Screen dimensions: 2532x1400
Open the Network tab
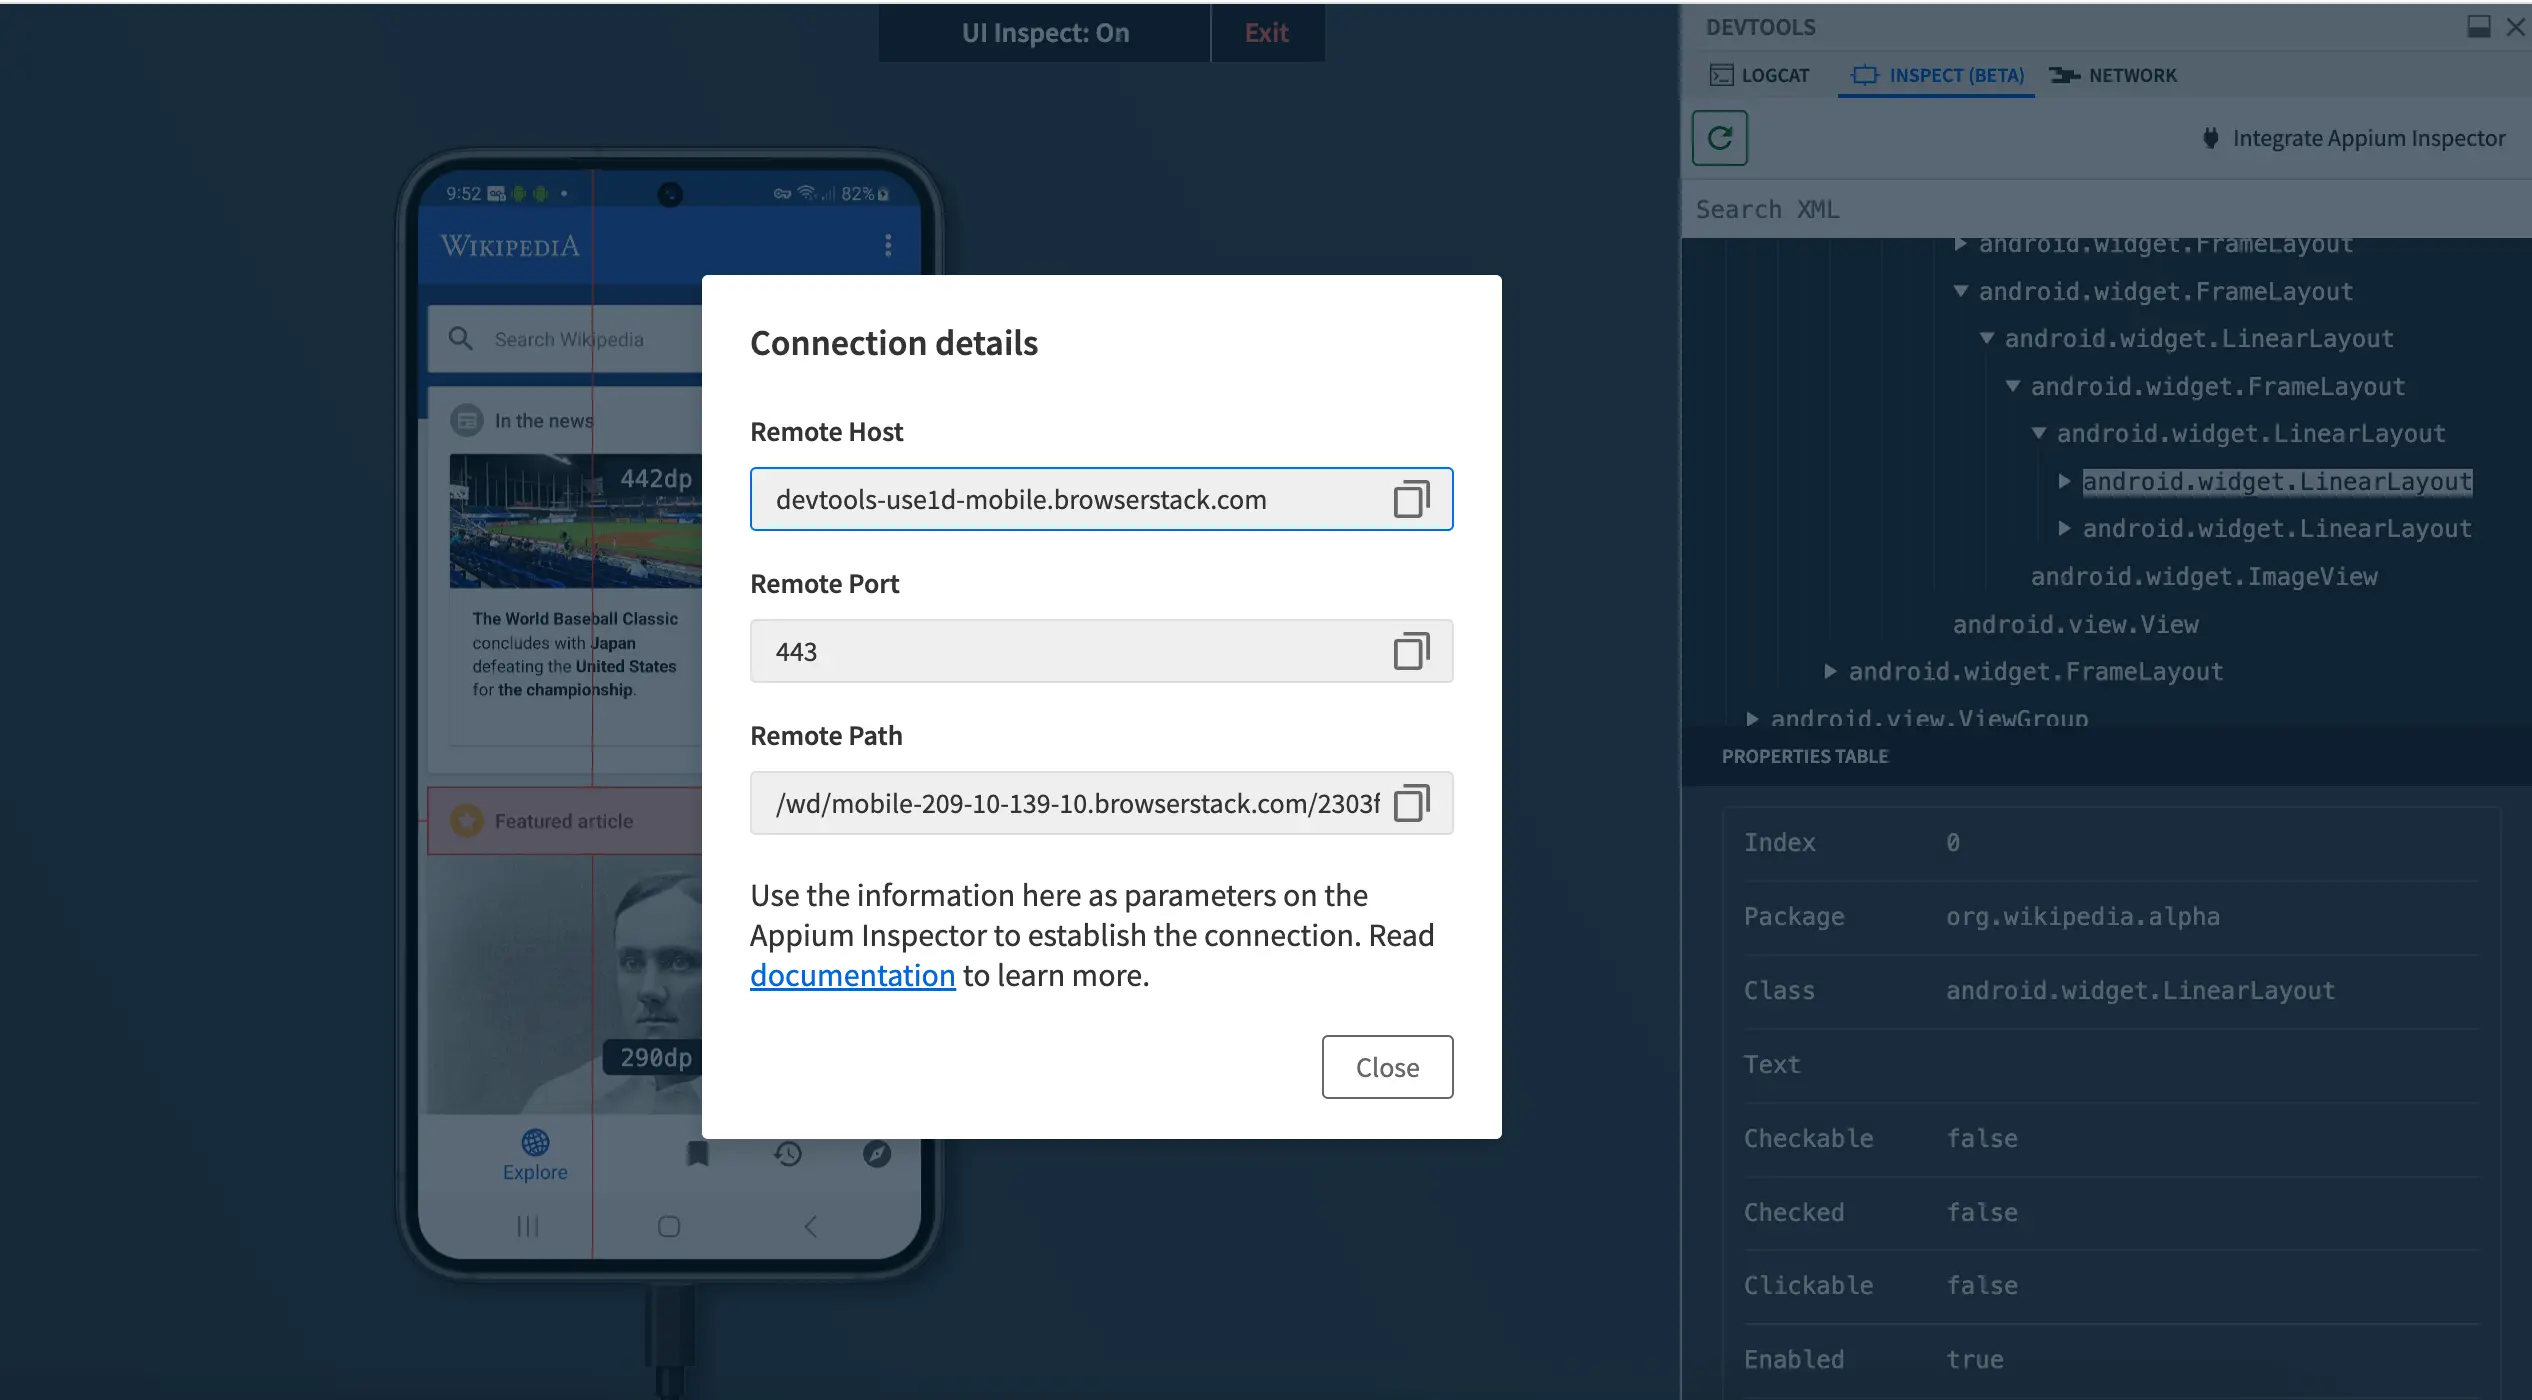tap(2113, 76)
